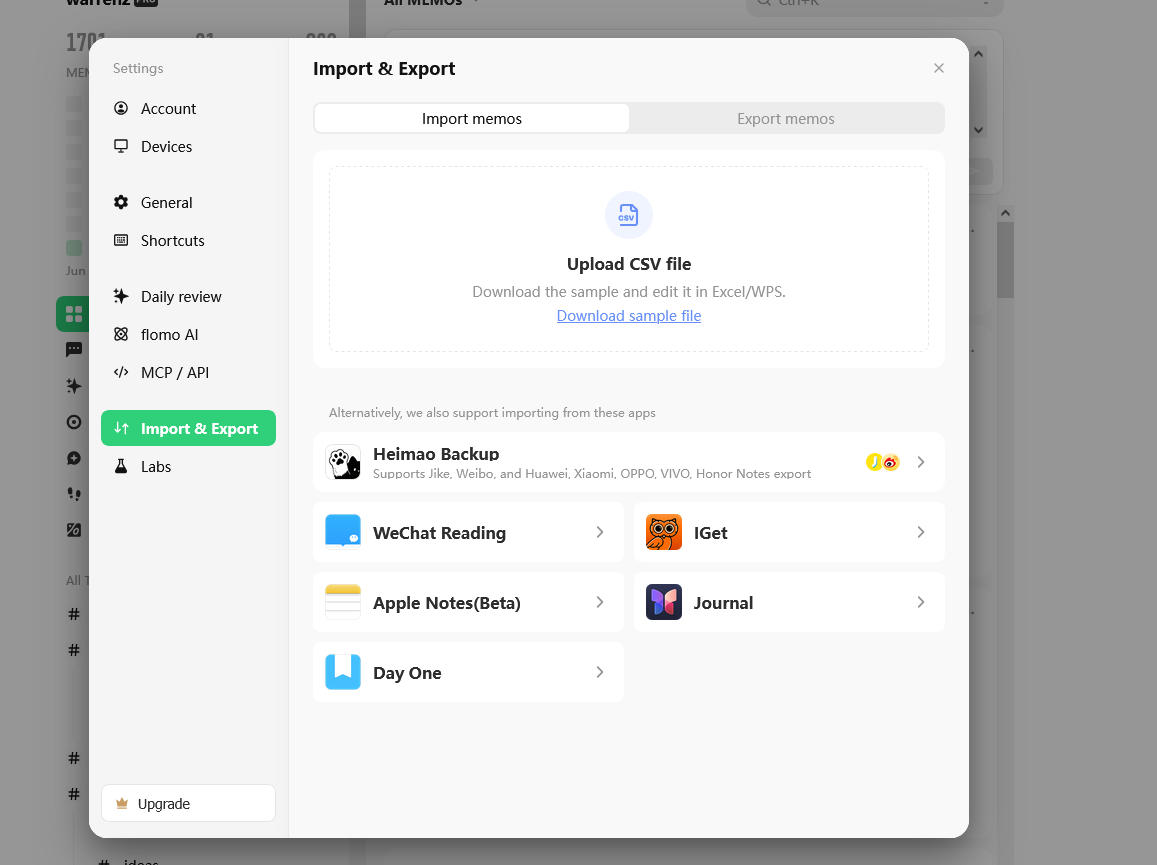
Task: Select Import & Export in sidebar
Action: (x=188, y=428)
